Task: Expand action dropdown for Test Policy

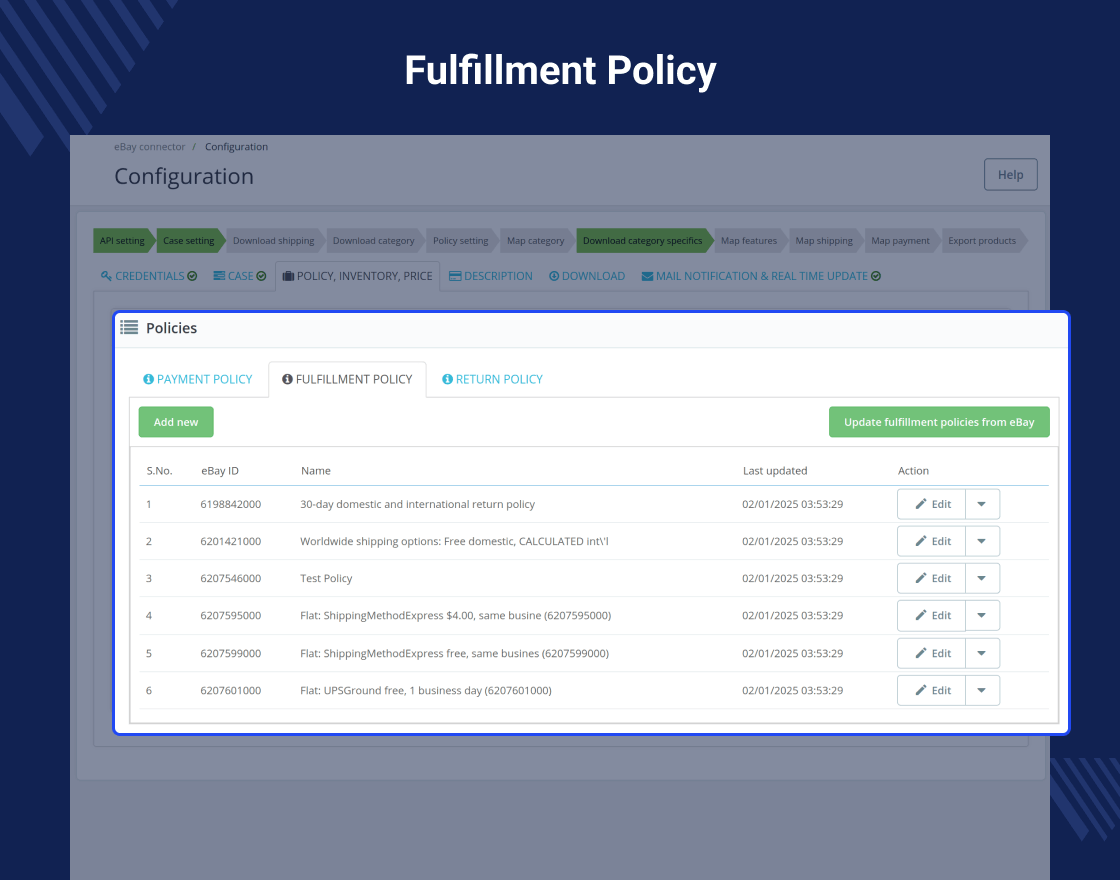Action: pos(982,579)
